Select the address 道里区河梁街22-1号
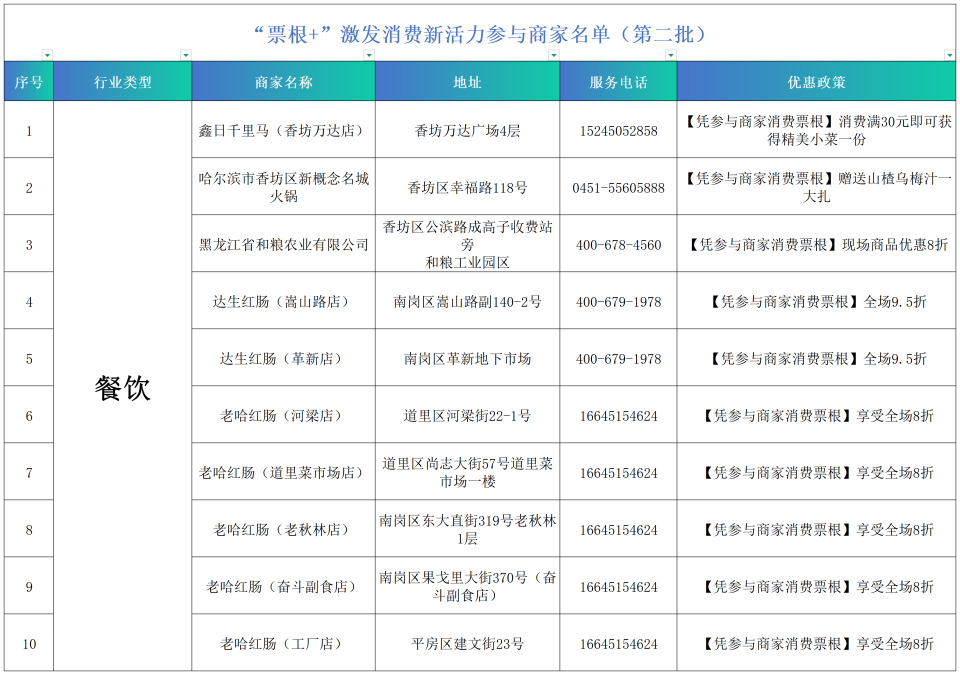The width and height of the screenshot is (960, 675). 467,415
